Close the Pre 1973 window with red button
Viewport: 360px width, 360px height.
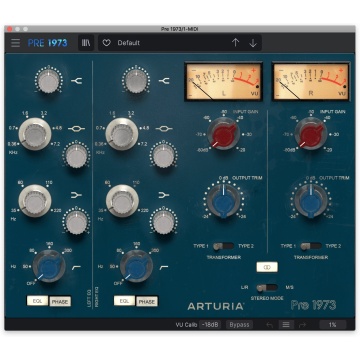tap(10, 29)
